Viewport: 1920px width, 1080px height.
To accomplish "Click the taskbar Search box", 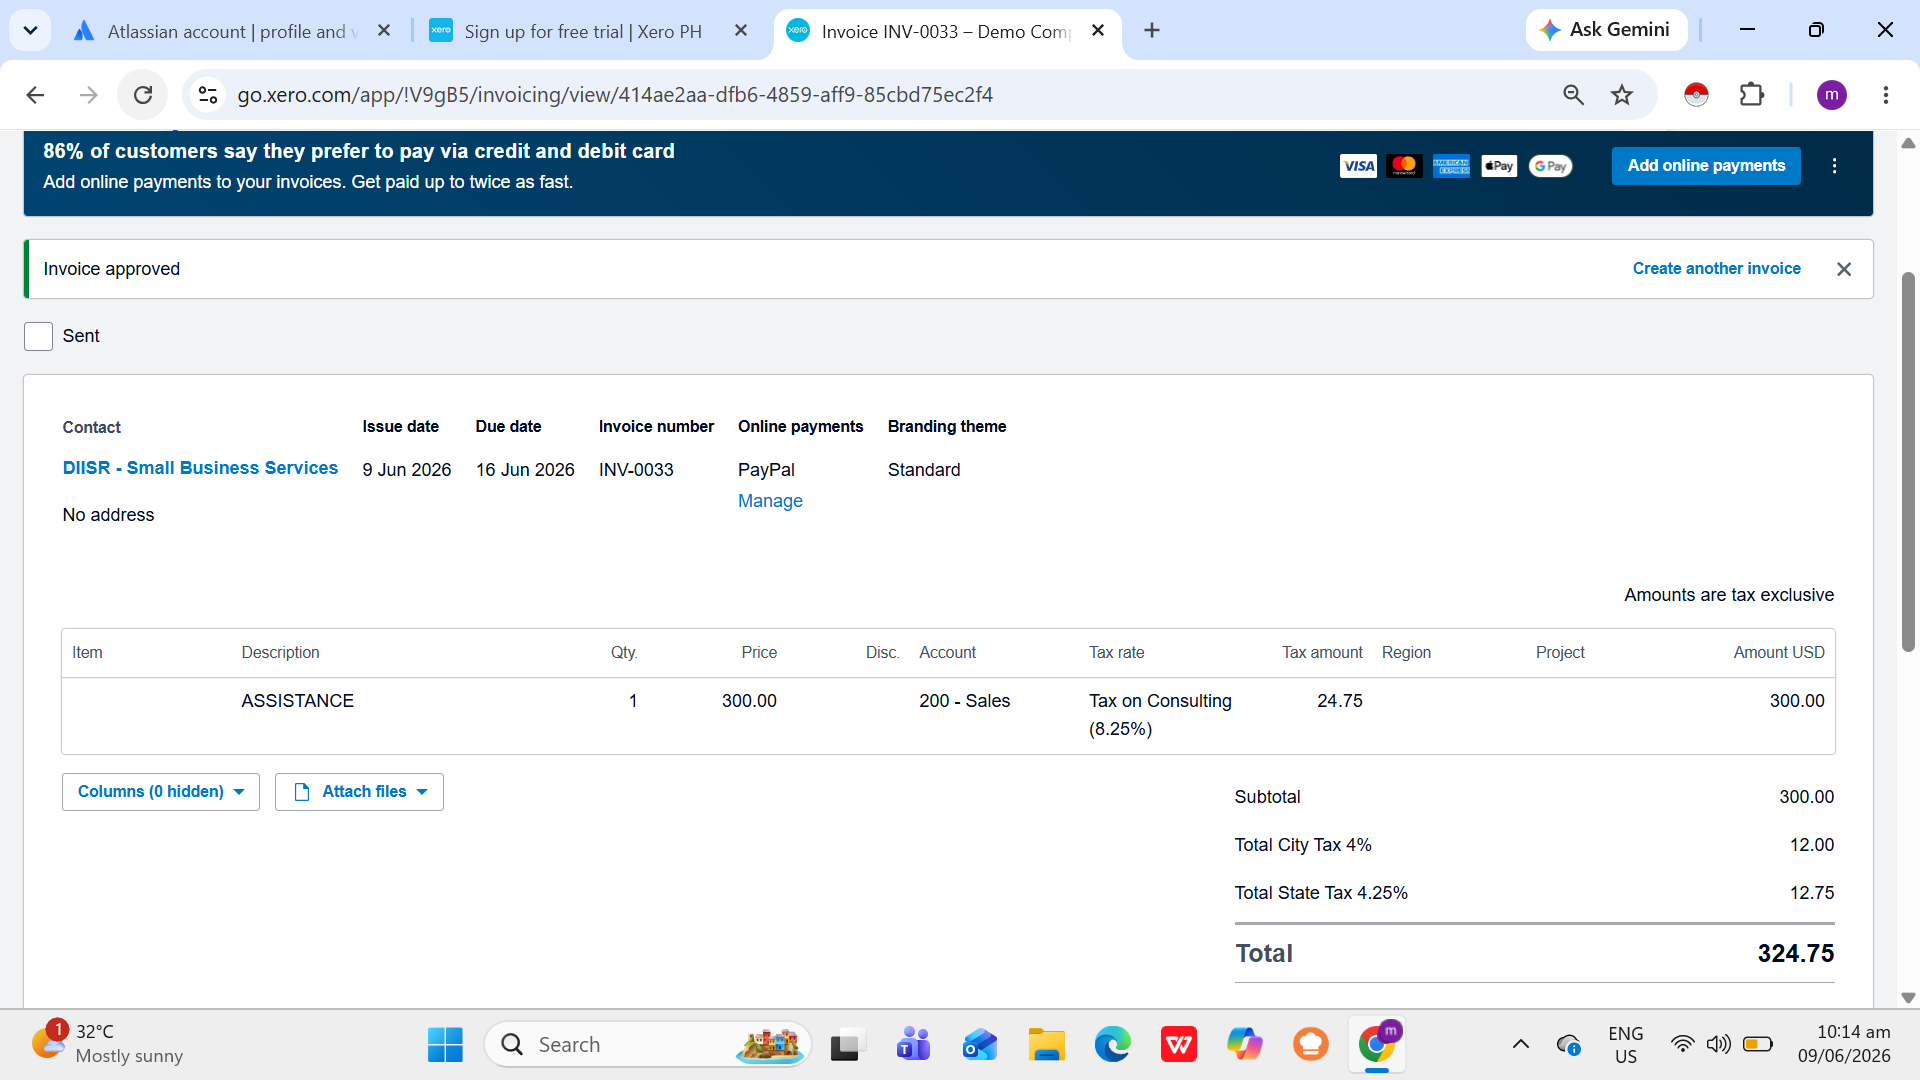I will coord(648,1045).
